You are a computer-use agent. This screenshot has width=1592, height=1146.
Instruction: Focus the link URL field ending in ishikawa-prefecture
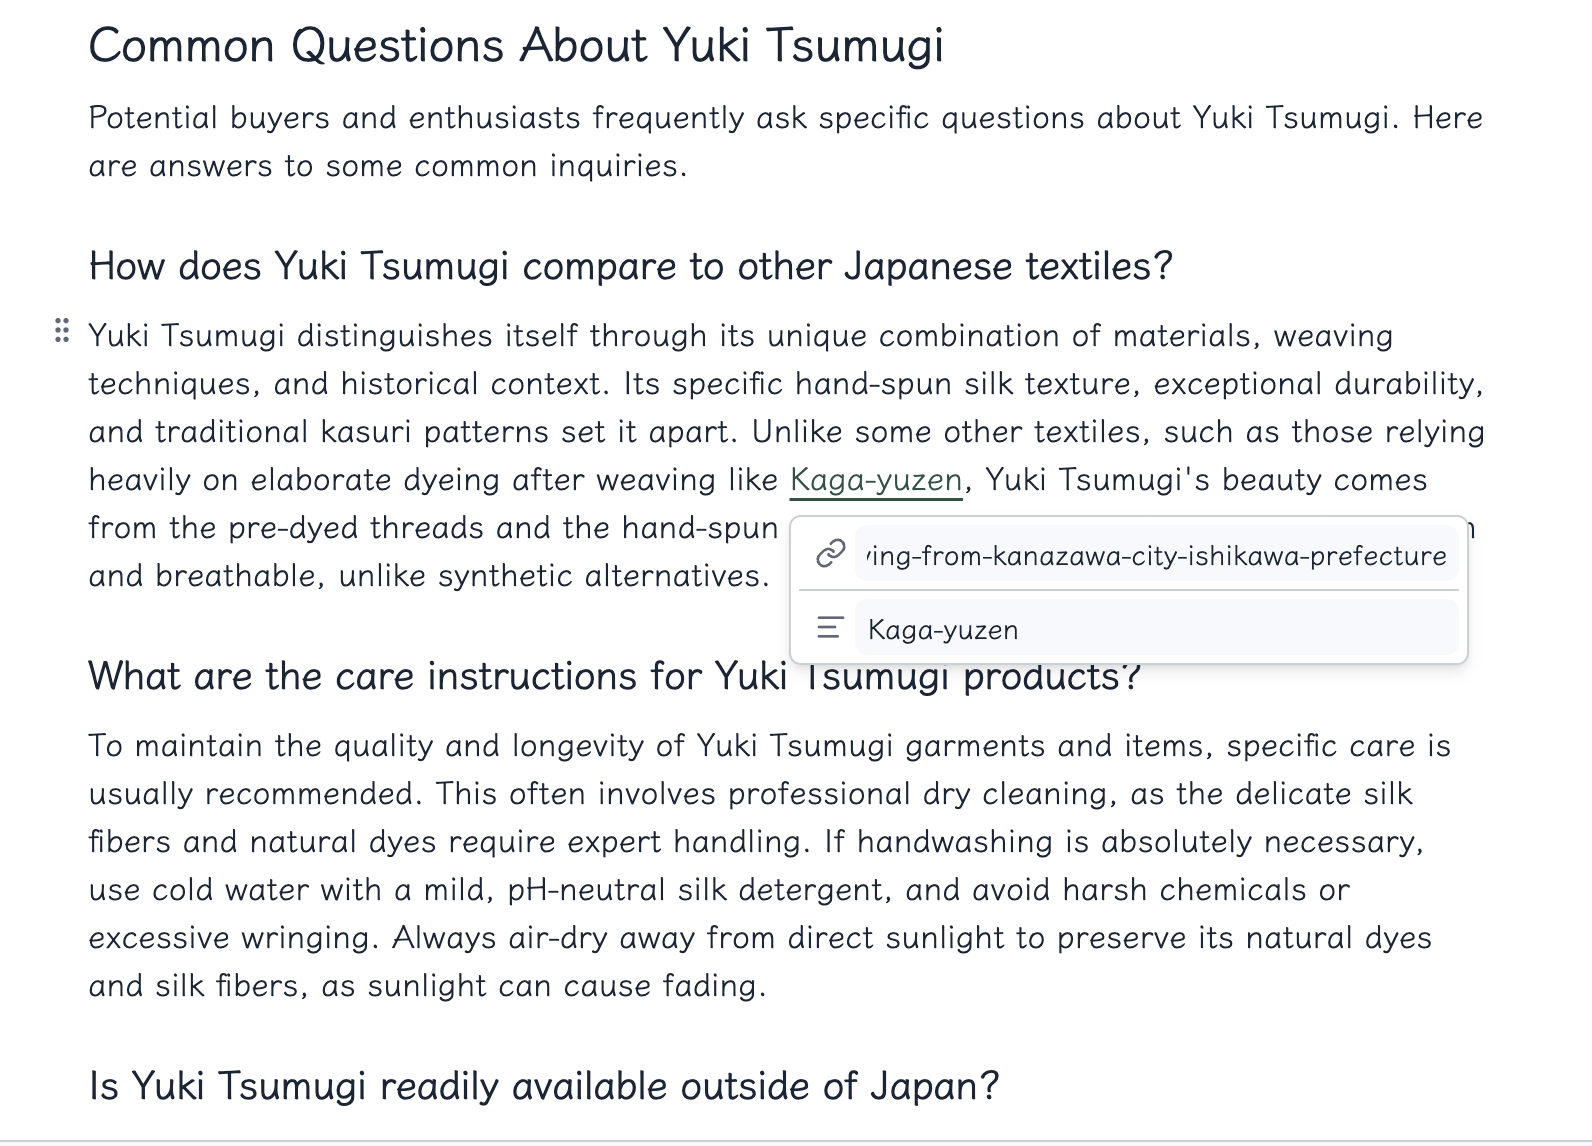coord(1156,556)
